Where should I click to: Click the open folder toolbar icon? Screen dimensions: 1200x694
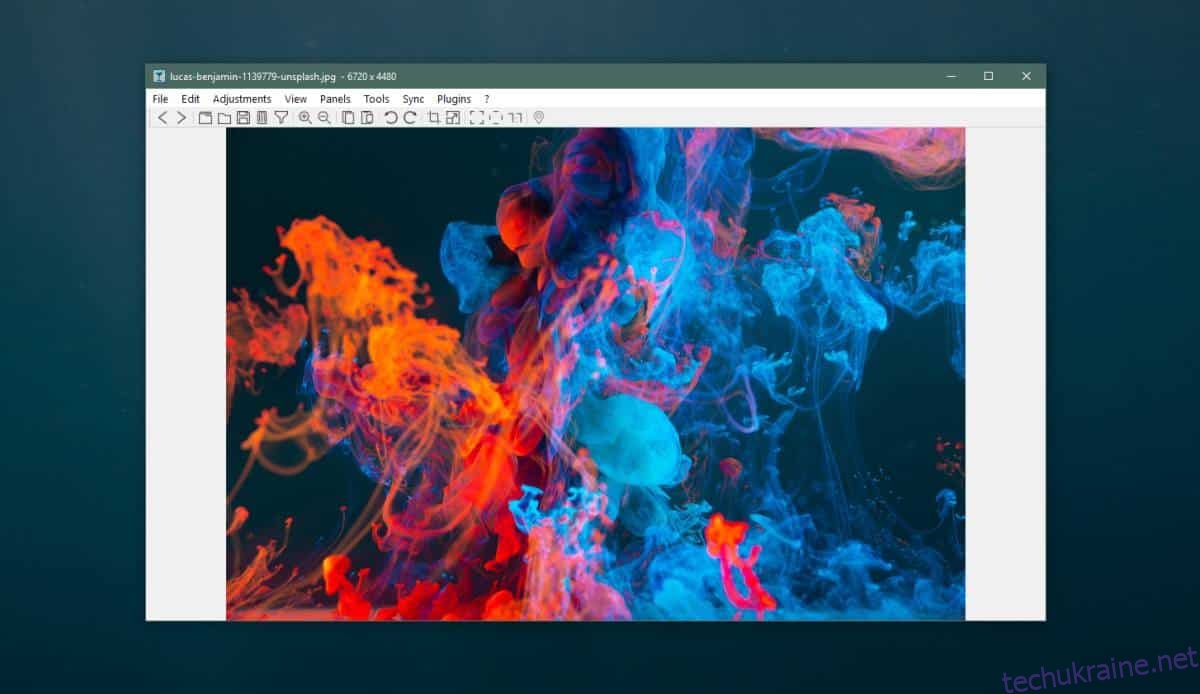tap(224, 118)
